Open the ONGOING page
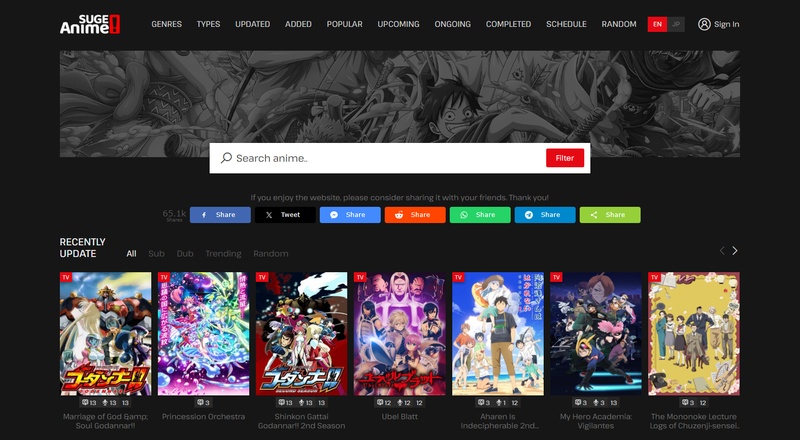 [x=453, y=24]
